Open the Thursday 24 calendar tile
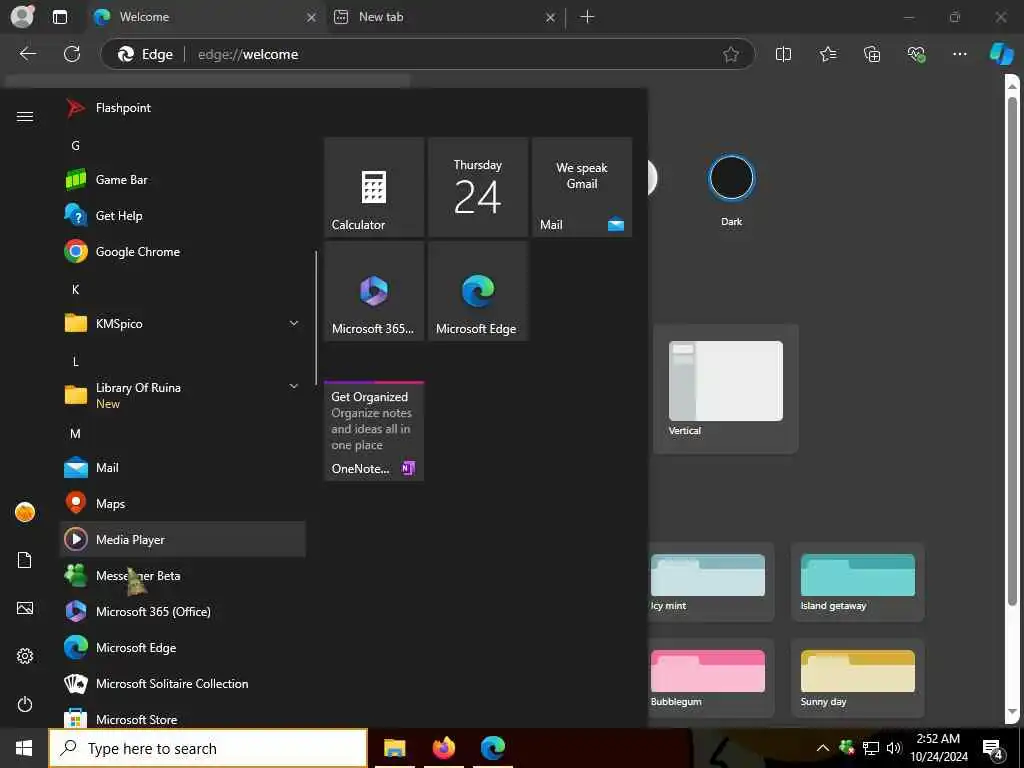The width and height of the screenshot is (1024, 768). click(x=478, y=187)
